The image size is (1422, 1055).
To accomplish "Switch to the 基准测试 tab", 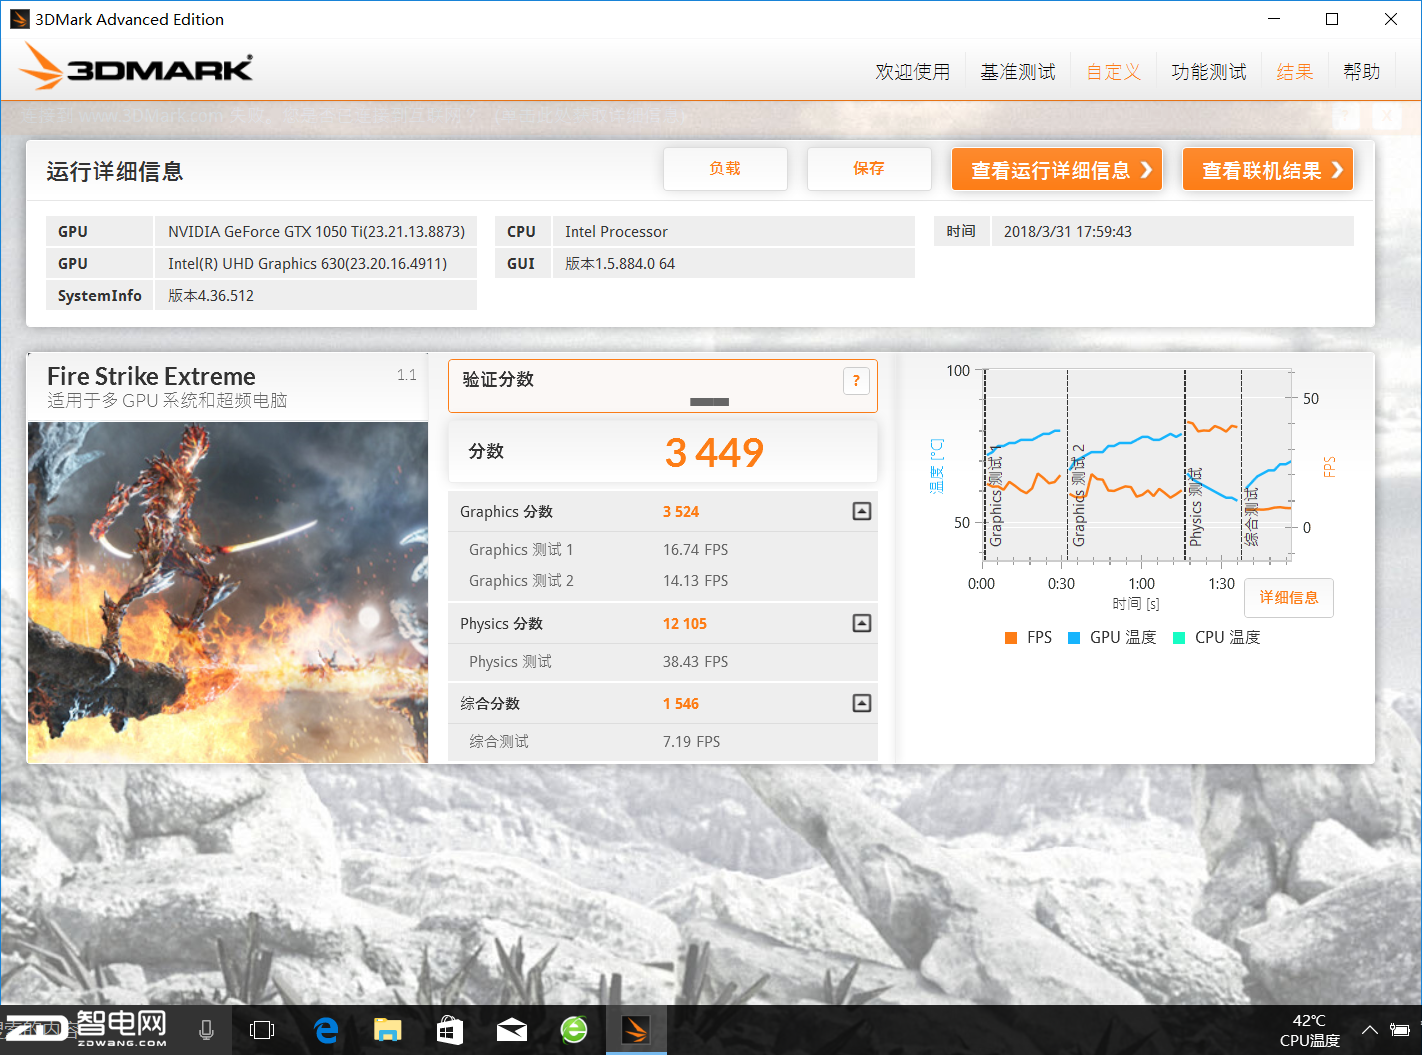I will tap(1018, 72).
